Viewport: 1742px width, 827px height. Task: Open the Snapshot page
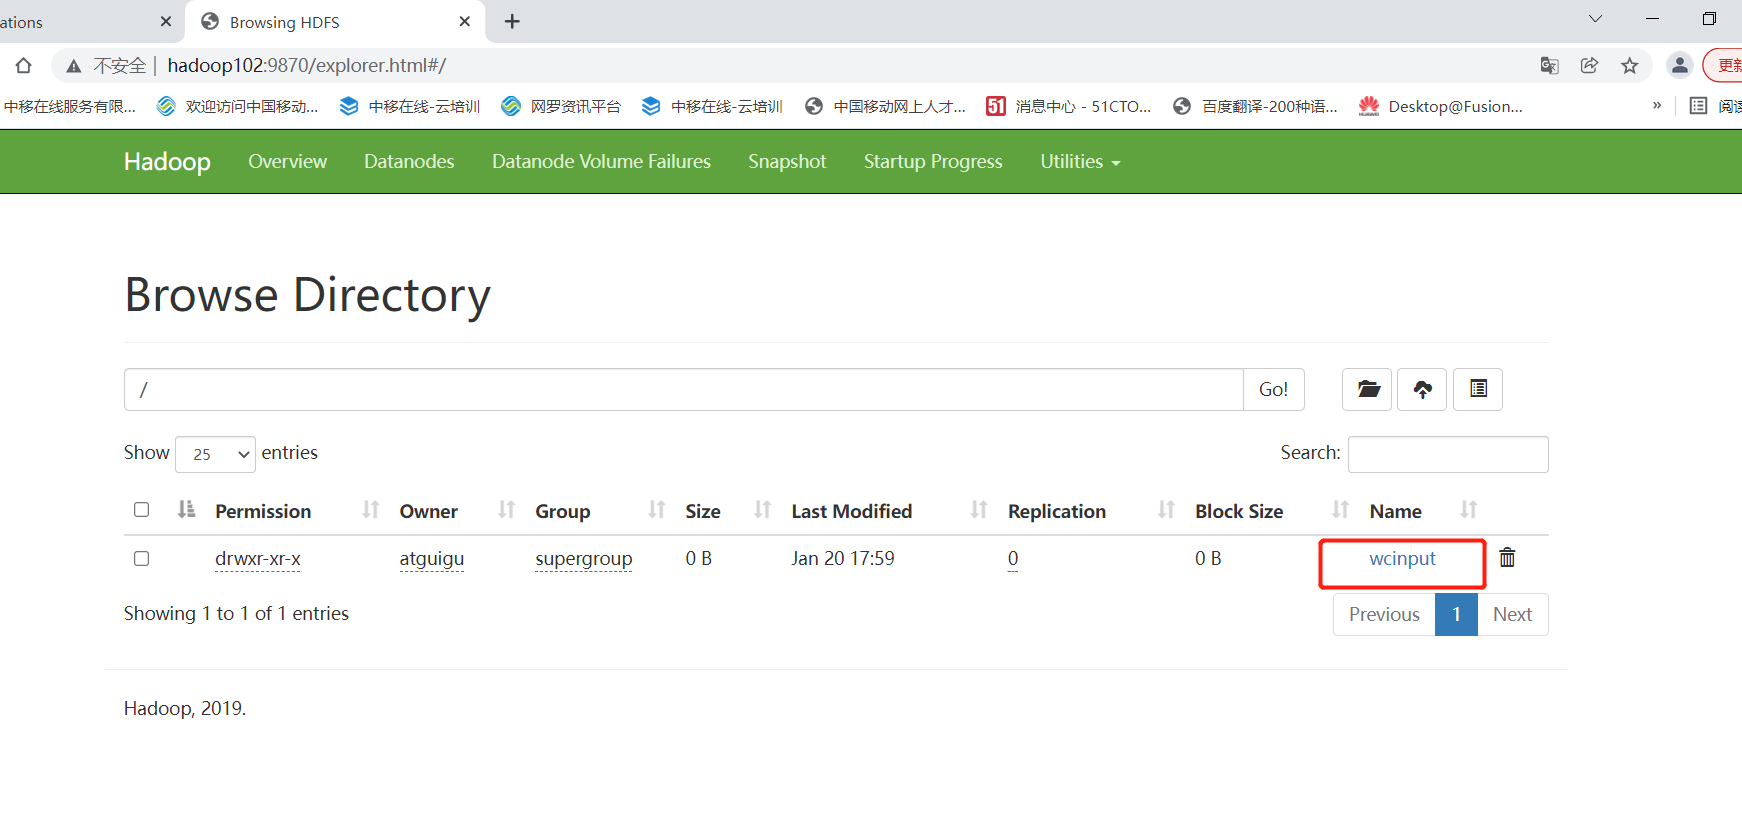787,161
